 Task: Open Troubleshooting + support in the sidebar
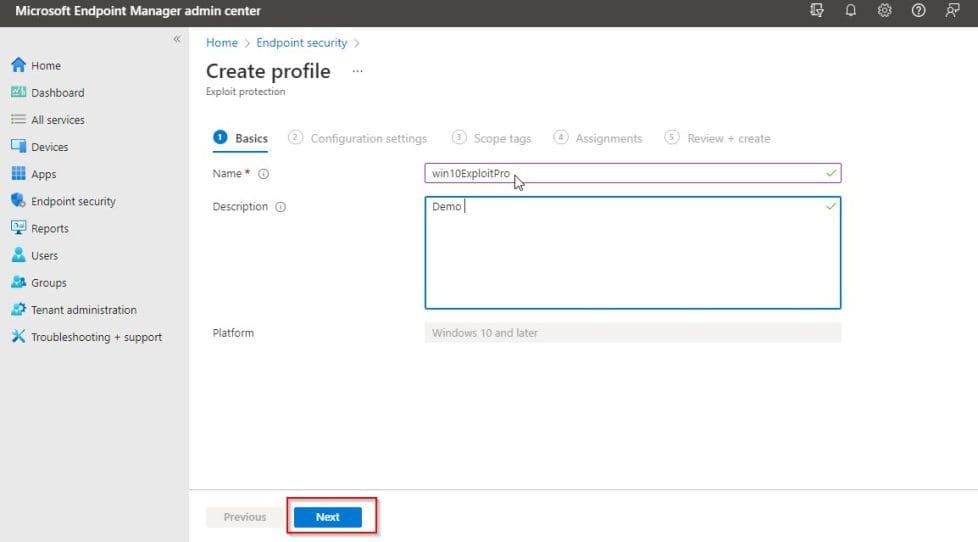pyautogui.click(x=87, y=337)
